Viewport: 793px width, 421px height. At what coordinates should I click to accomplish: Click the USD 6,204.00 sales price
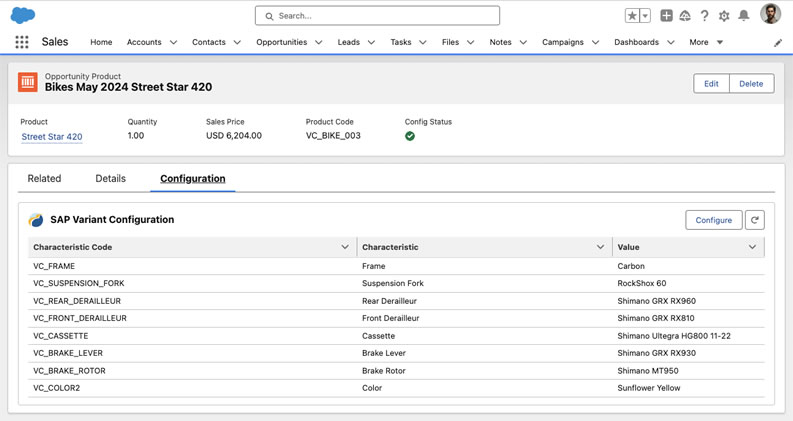click(x=234, y=136)
